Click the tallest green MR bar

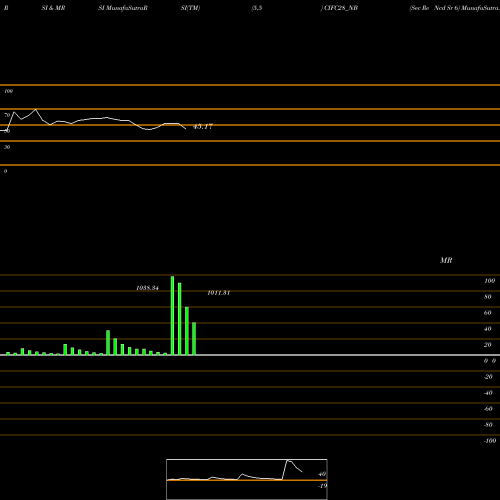pyautogui.click(x=172, y=315)
